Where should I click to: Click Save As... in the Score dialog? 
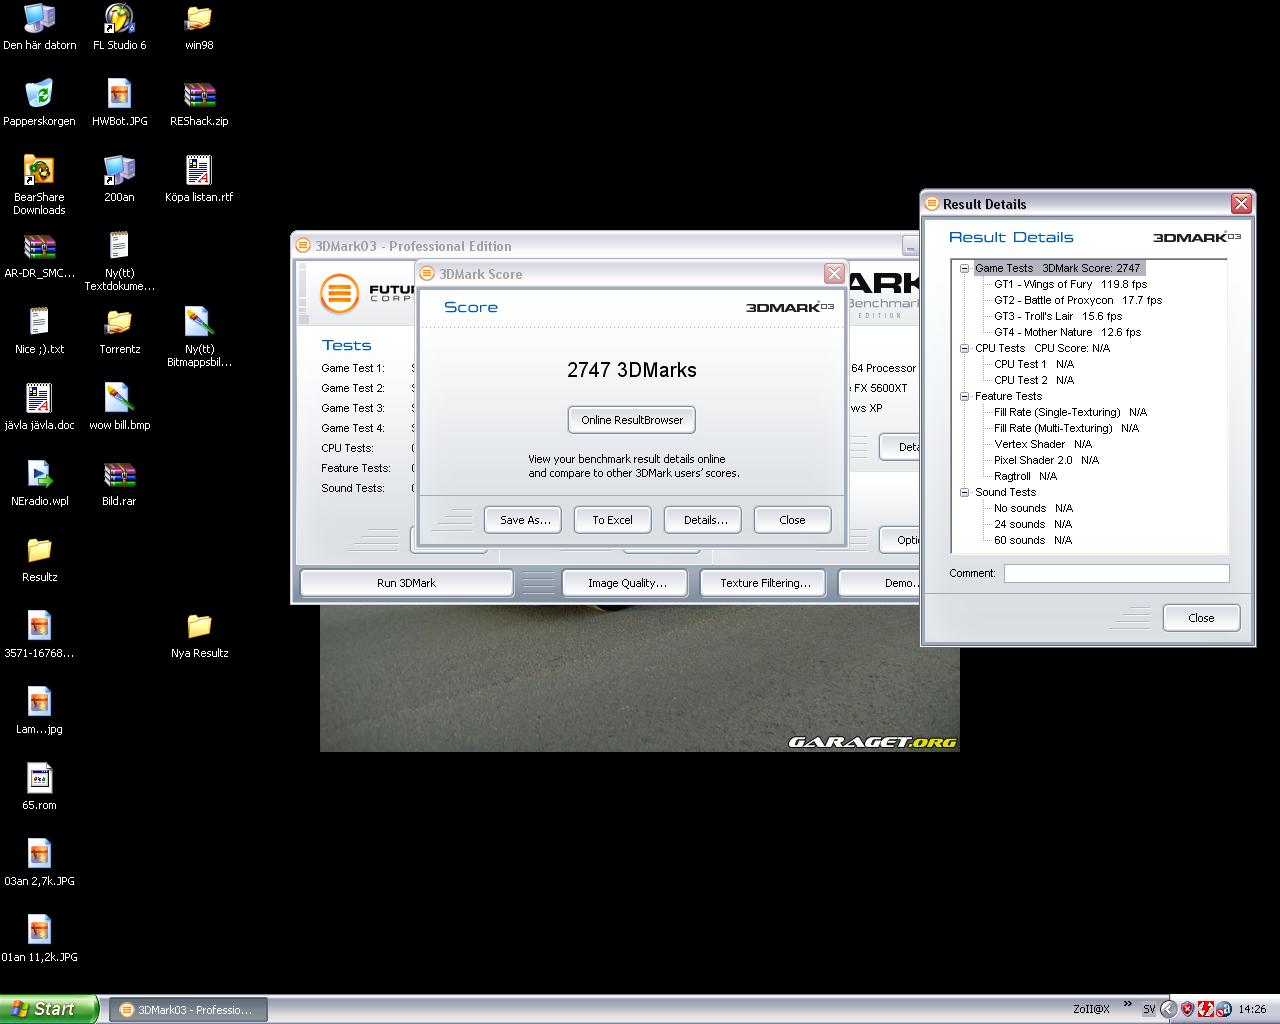[x=524, y=520]
